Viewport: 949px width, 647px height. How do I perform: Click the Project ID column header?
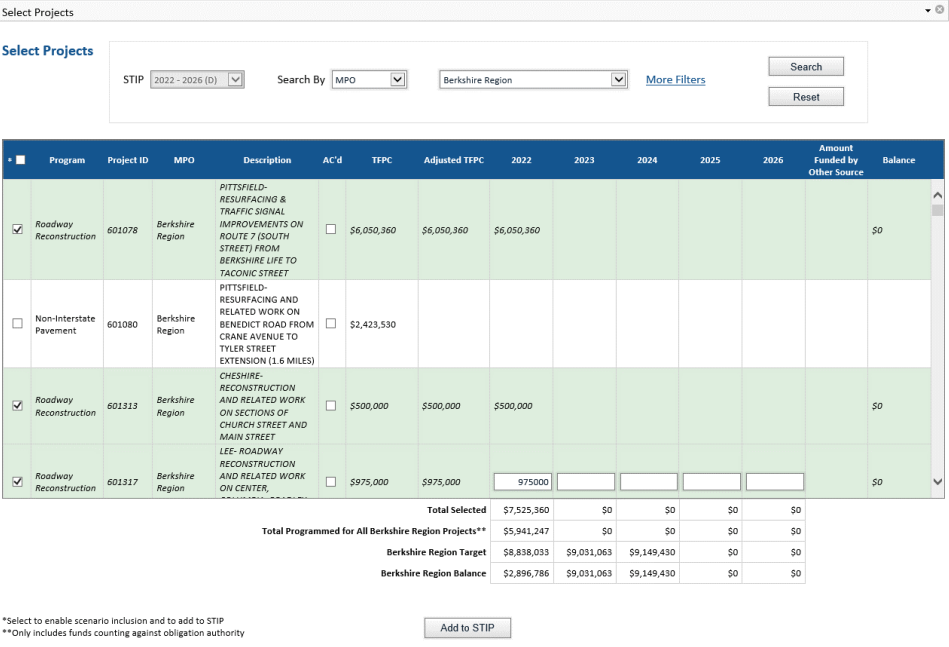click(x=126, y=159)
